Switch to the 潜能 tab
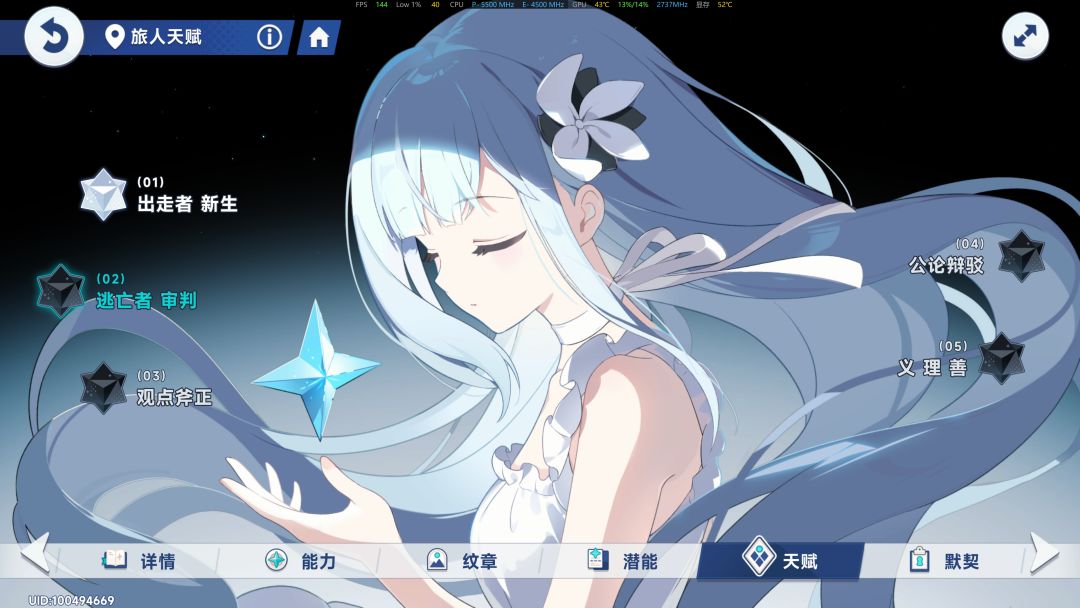Screen dimensions: 1080x608 [622, 560]
